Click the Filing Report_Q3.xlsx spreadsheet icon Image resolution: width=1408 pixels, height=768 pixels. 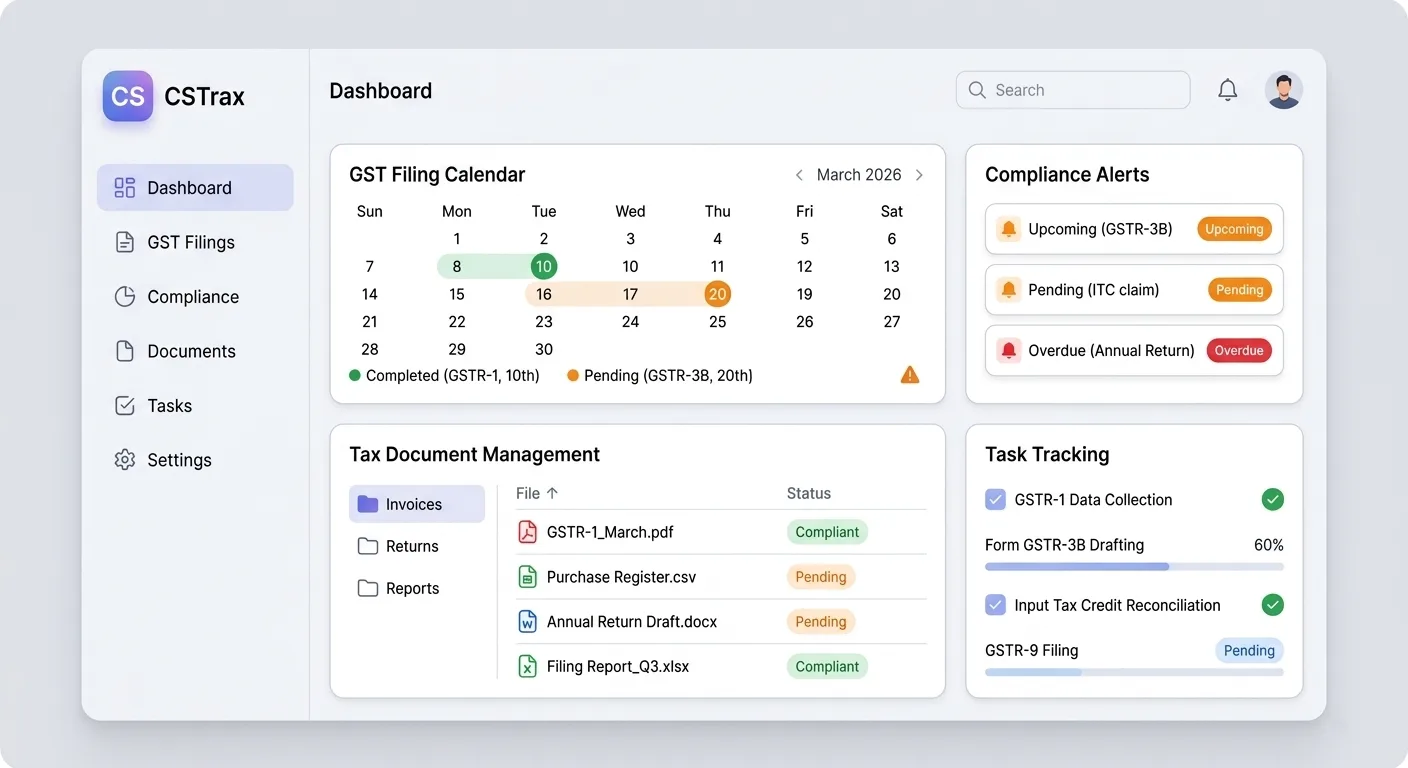point(527,666)
